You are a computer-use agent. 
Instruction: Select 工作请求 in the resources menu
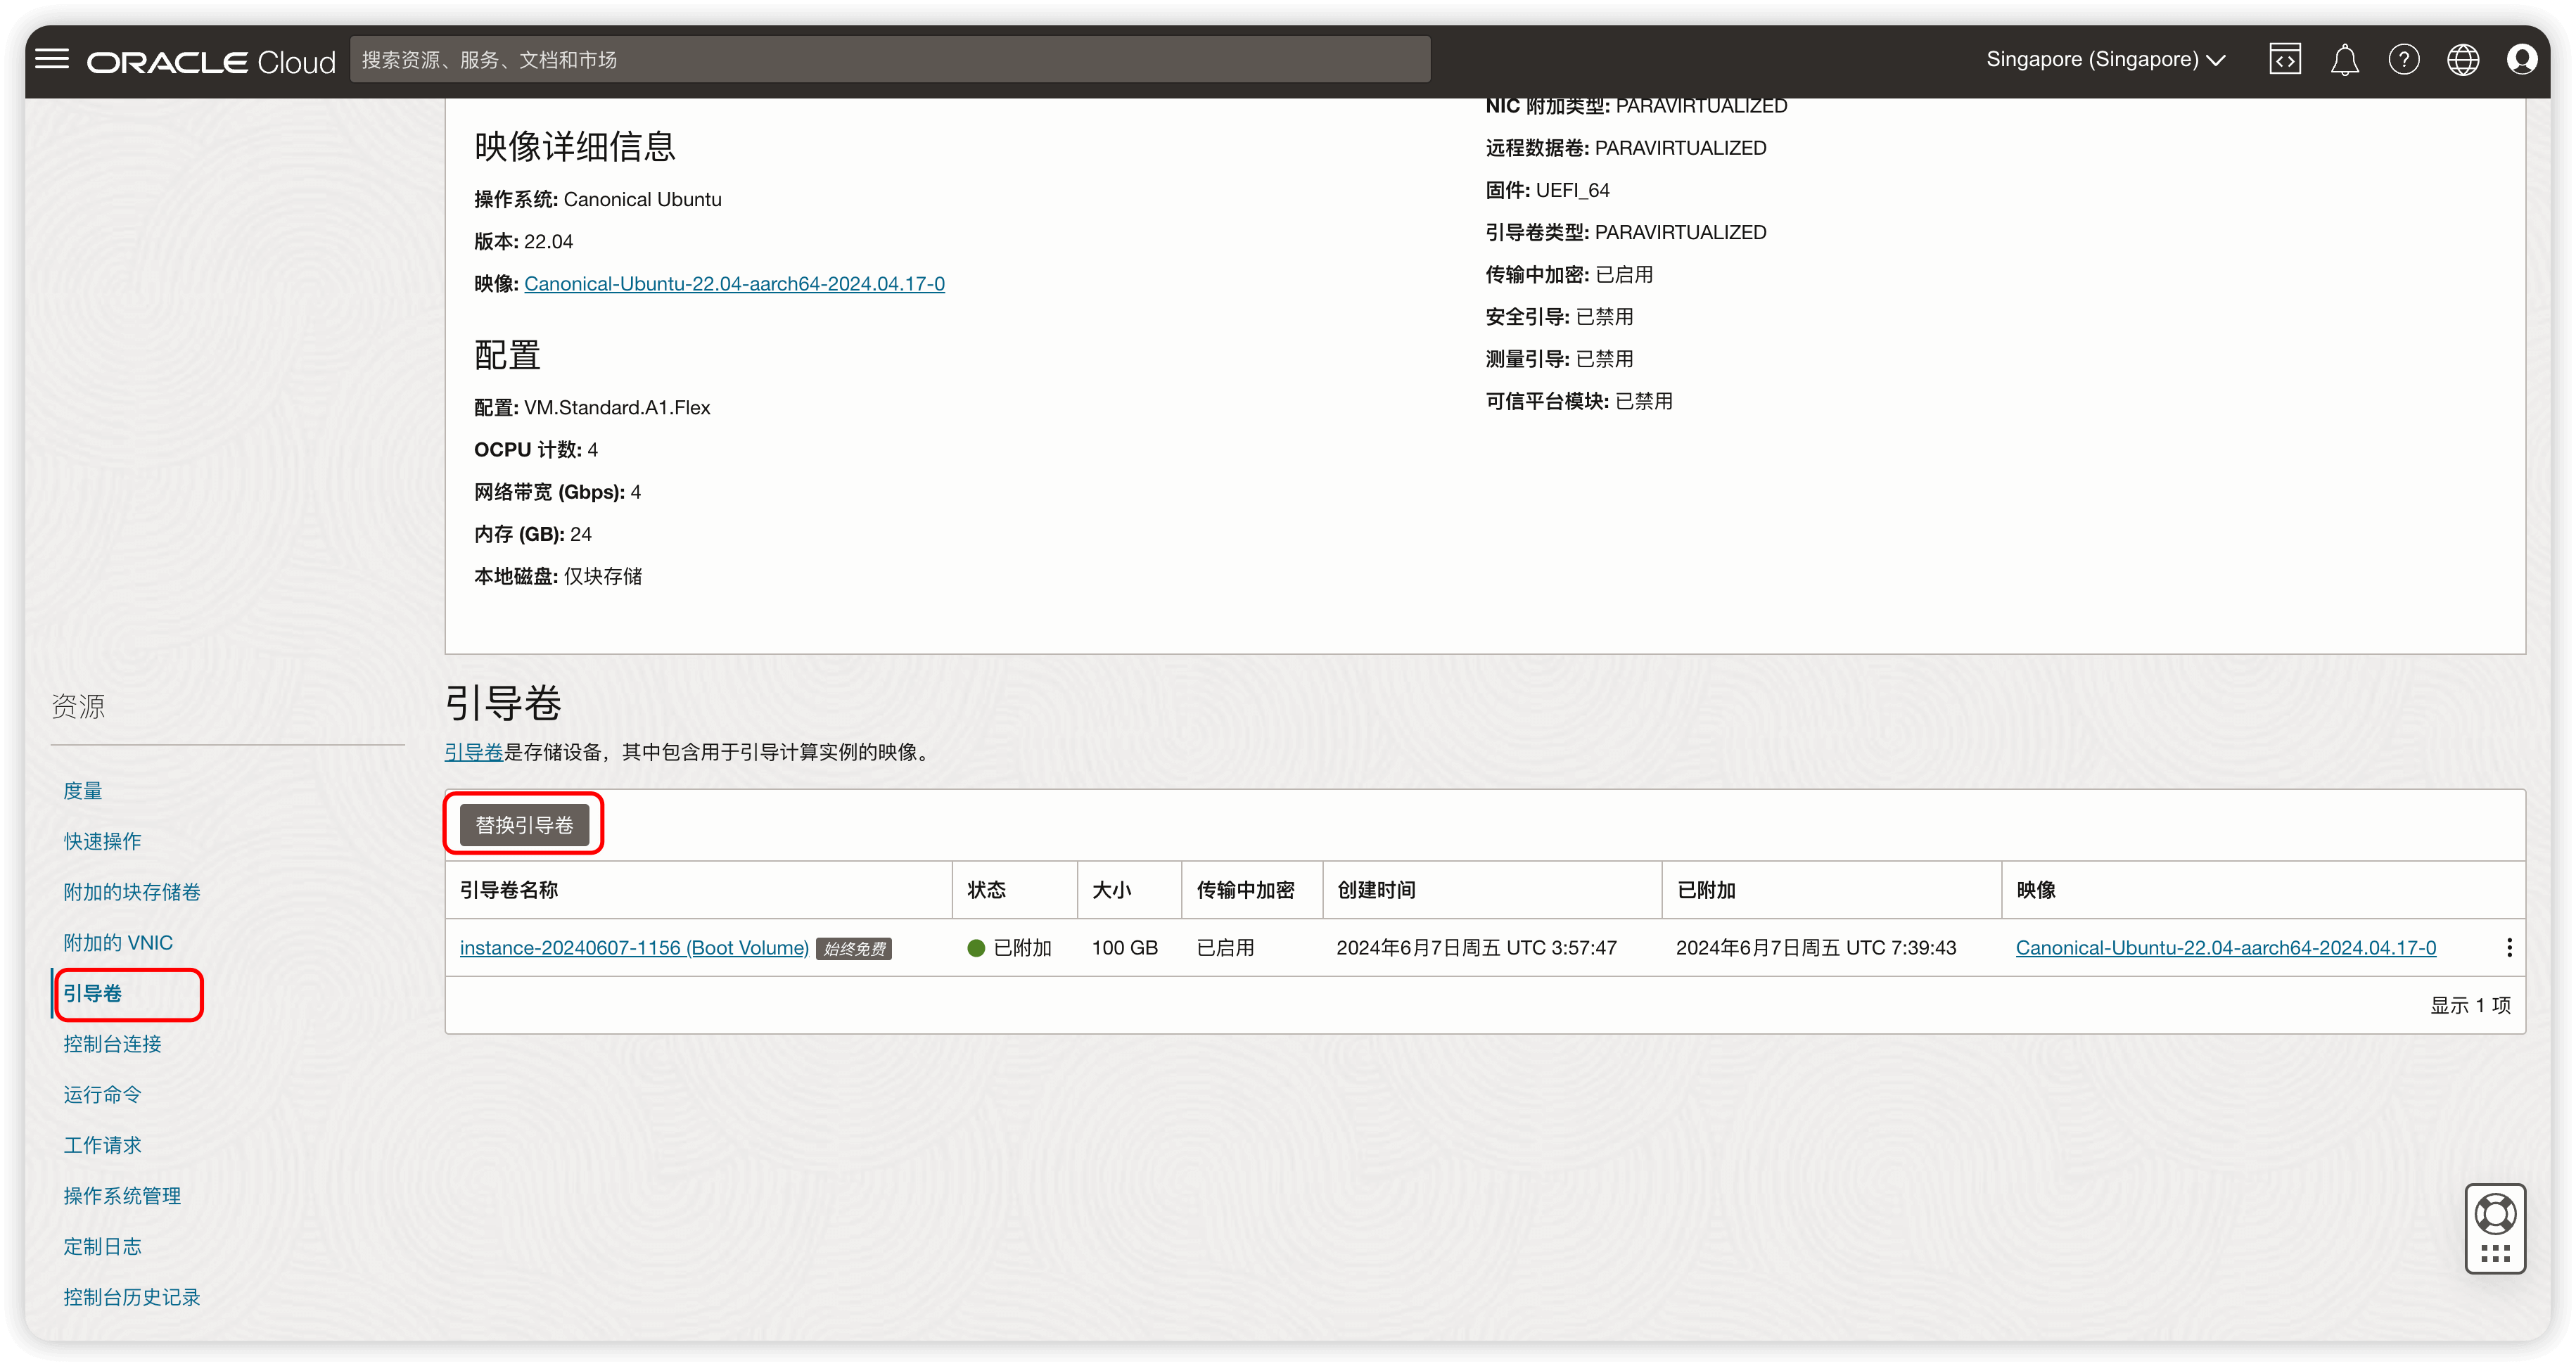point(102,1145)
